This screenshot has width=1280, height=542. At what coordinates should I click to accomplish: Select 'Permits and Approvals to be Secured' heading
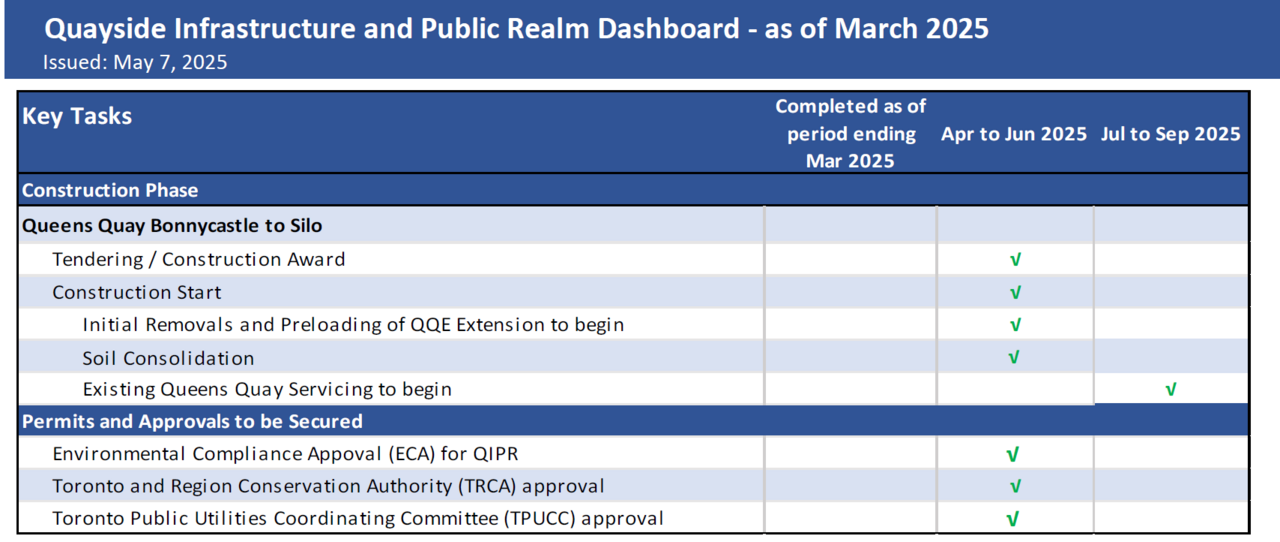[x=192, y=421]
